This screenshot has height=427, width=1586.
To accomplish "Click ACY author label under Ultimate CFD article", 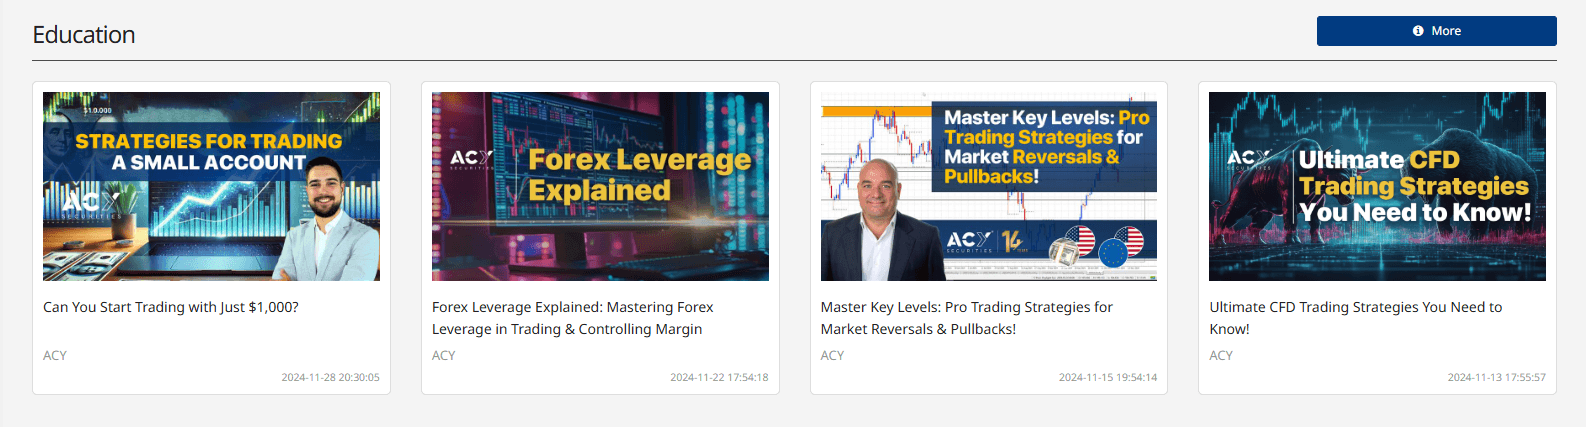I will pos(1221,355).
